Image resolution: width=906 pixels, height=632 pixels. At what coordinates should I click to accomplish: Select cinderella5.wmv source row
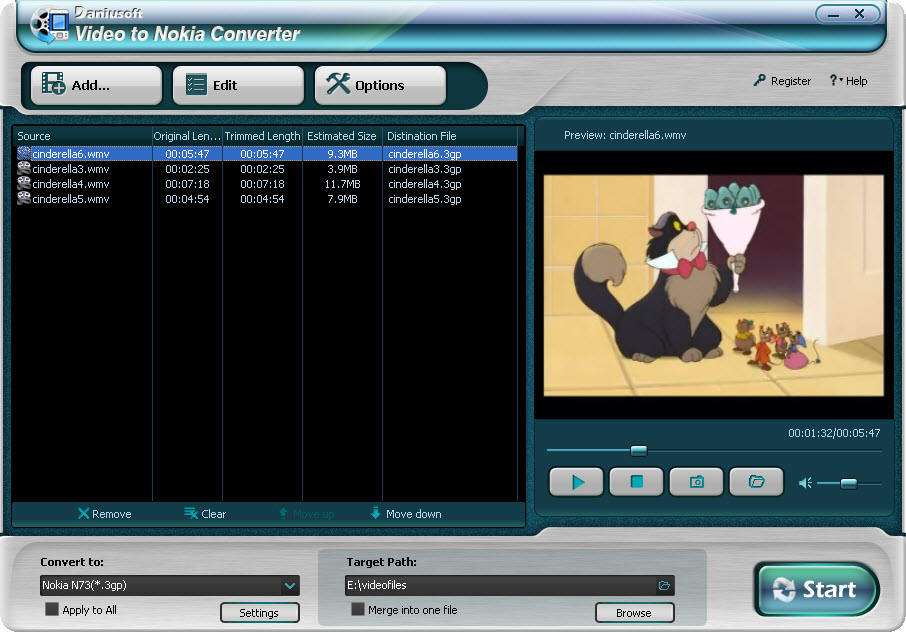[x=267, y=199]
